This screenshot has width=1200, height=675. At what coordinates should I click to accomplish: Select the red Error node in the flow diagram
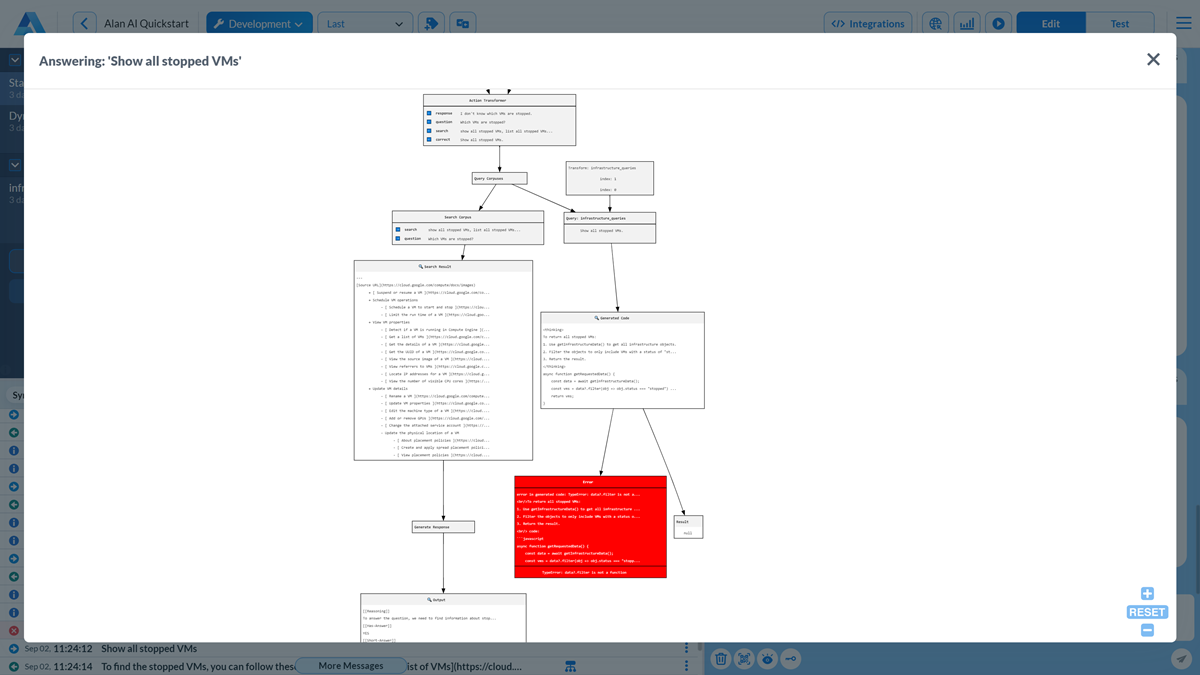coord(590,527)
